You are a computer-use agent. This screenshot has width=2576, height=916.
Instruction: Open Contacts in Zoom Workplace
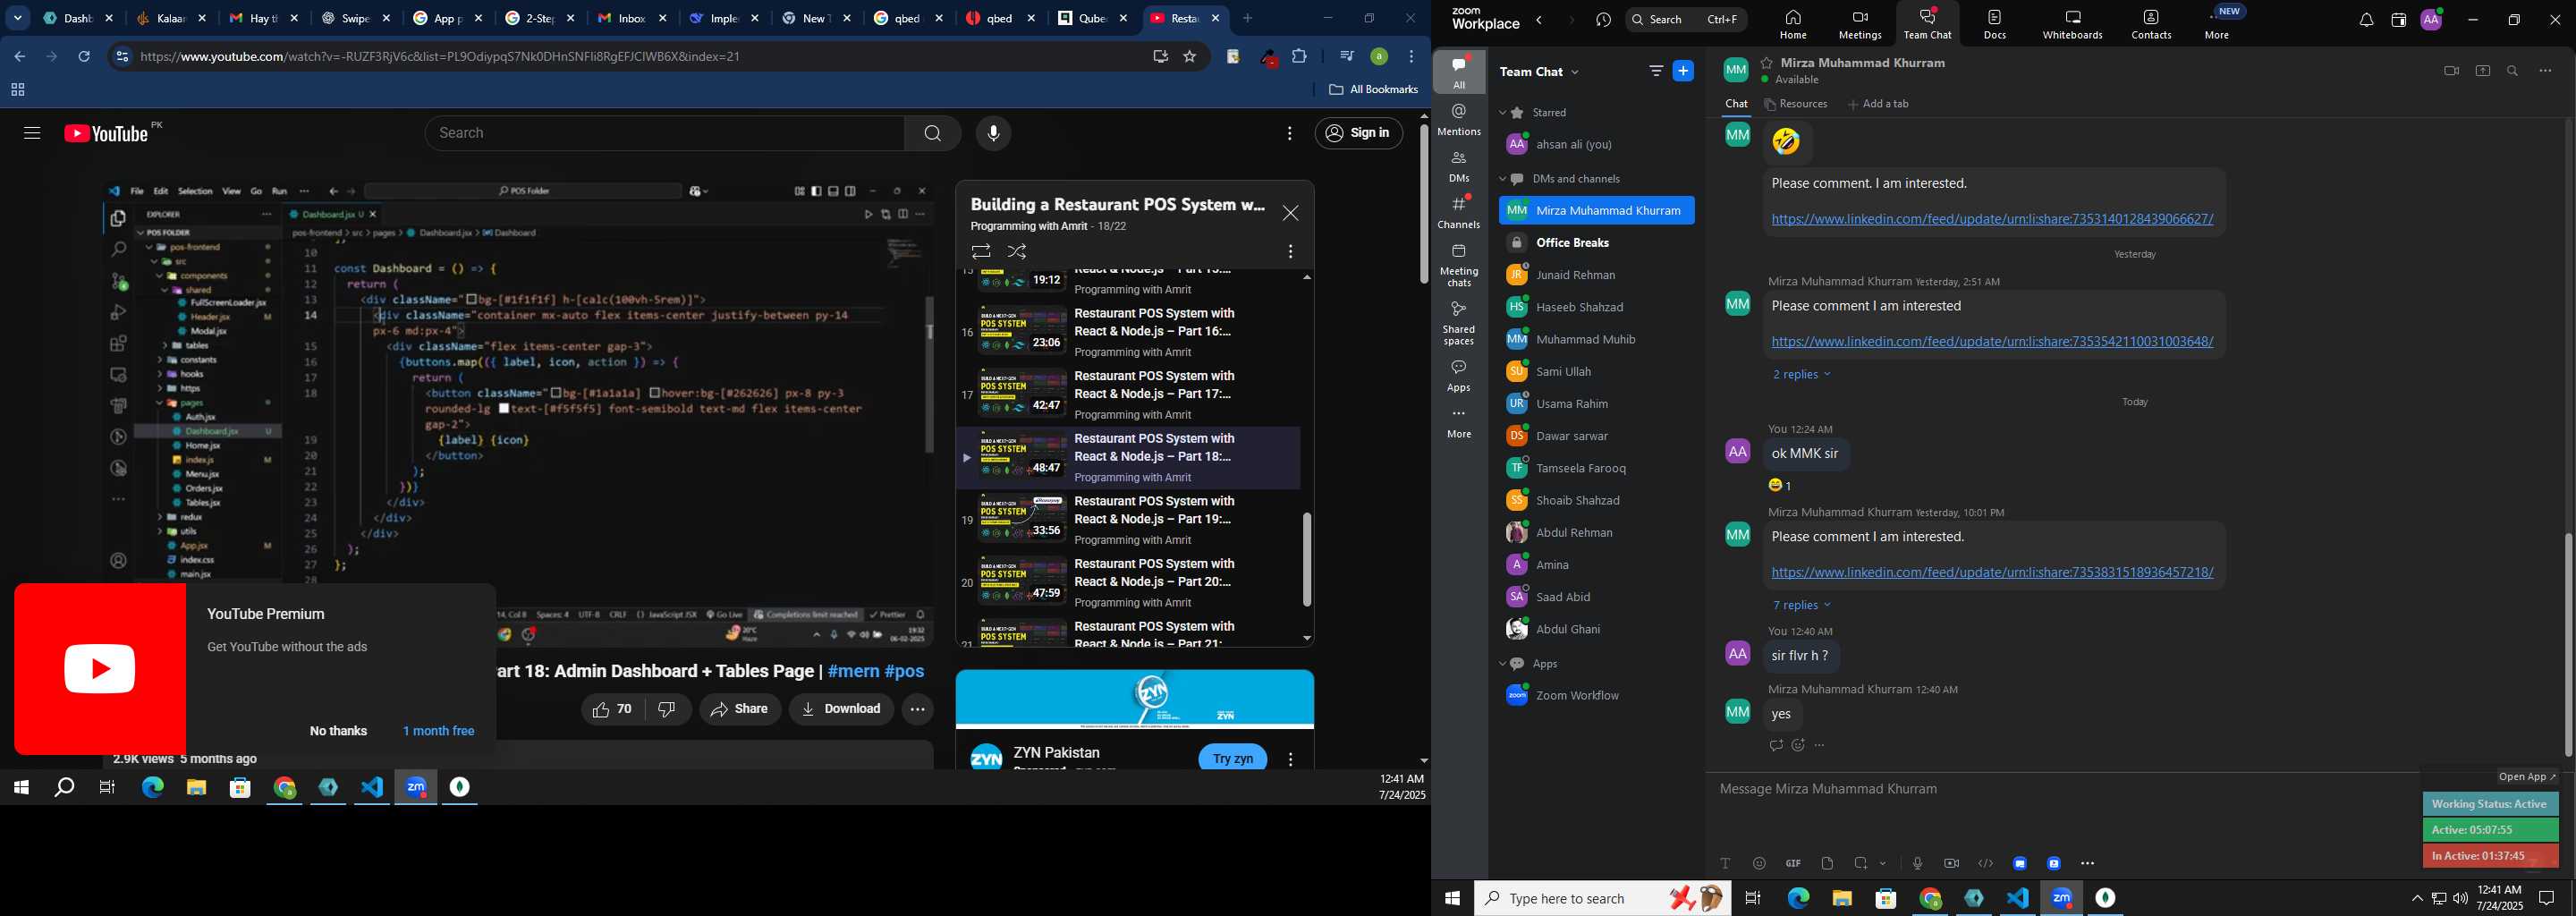[x=2151, y=24]
